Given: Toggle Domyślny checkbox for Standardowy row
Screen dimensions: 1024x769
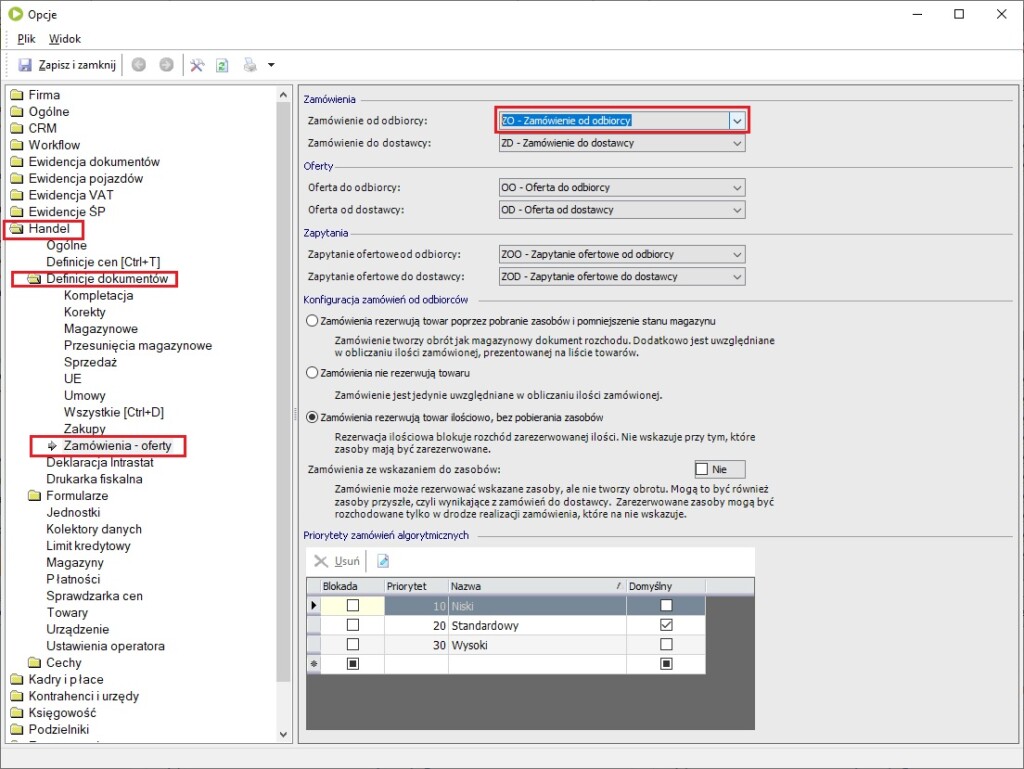Looking at the screenshot, I should tap(666, 625).
